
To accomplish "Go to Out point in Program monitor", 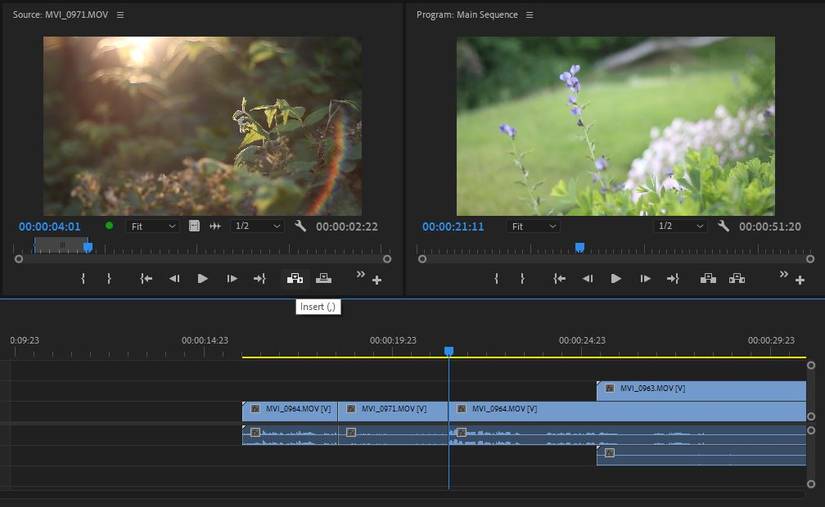I will [x=673, y=279].
